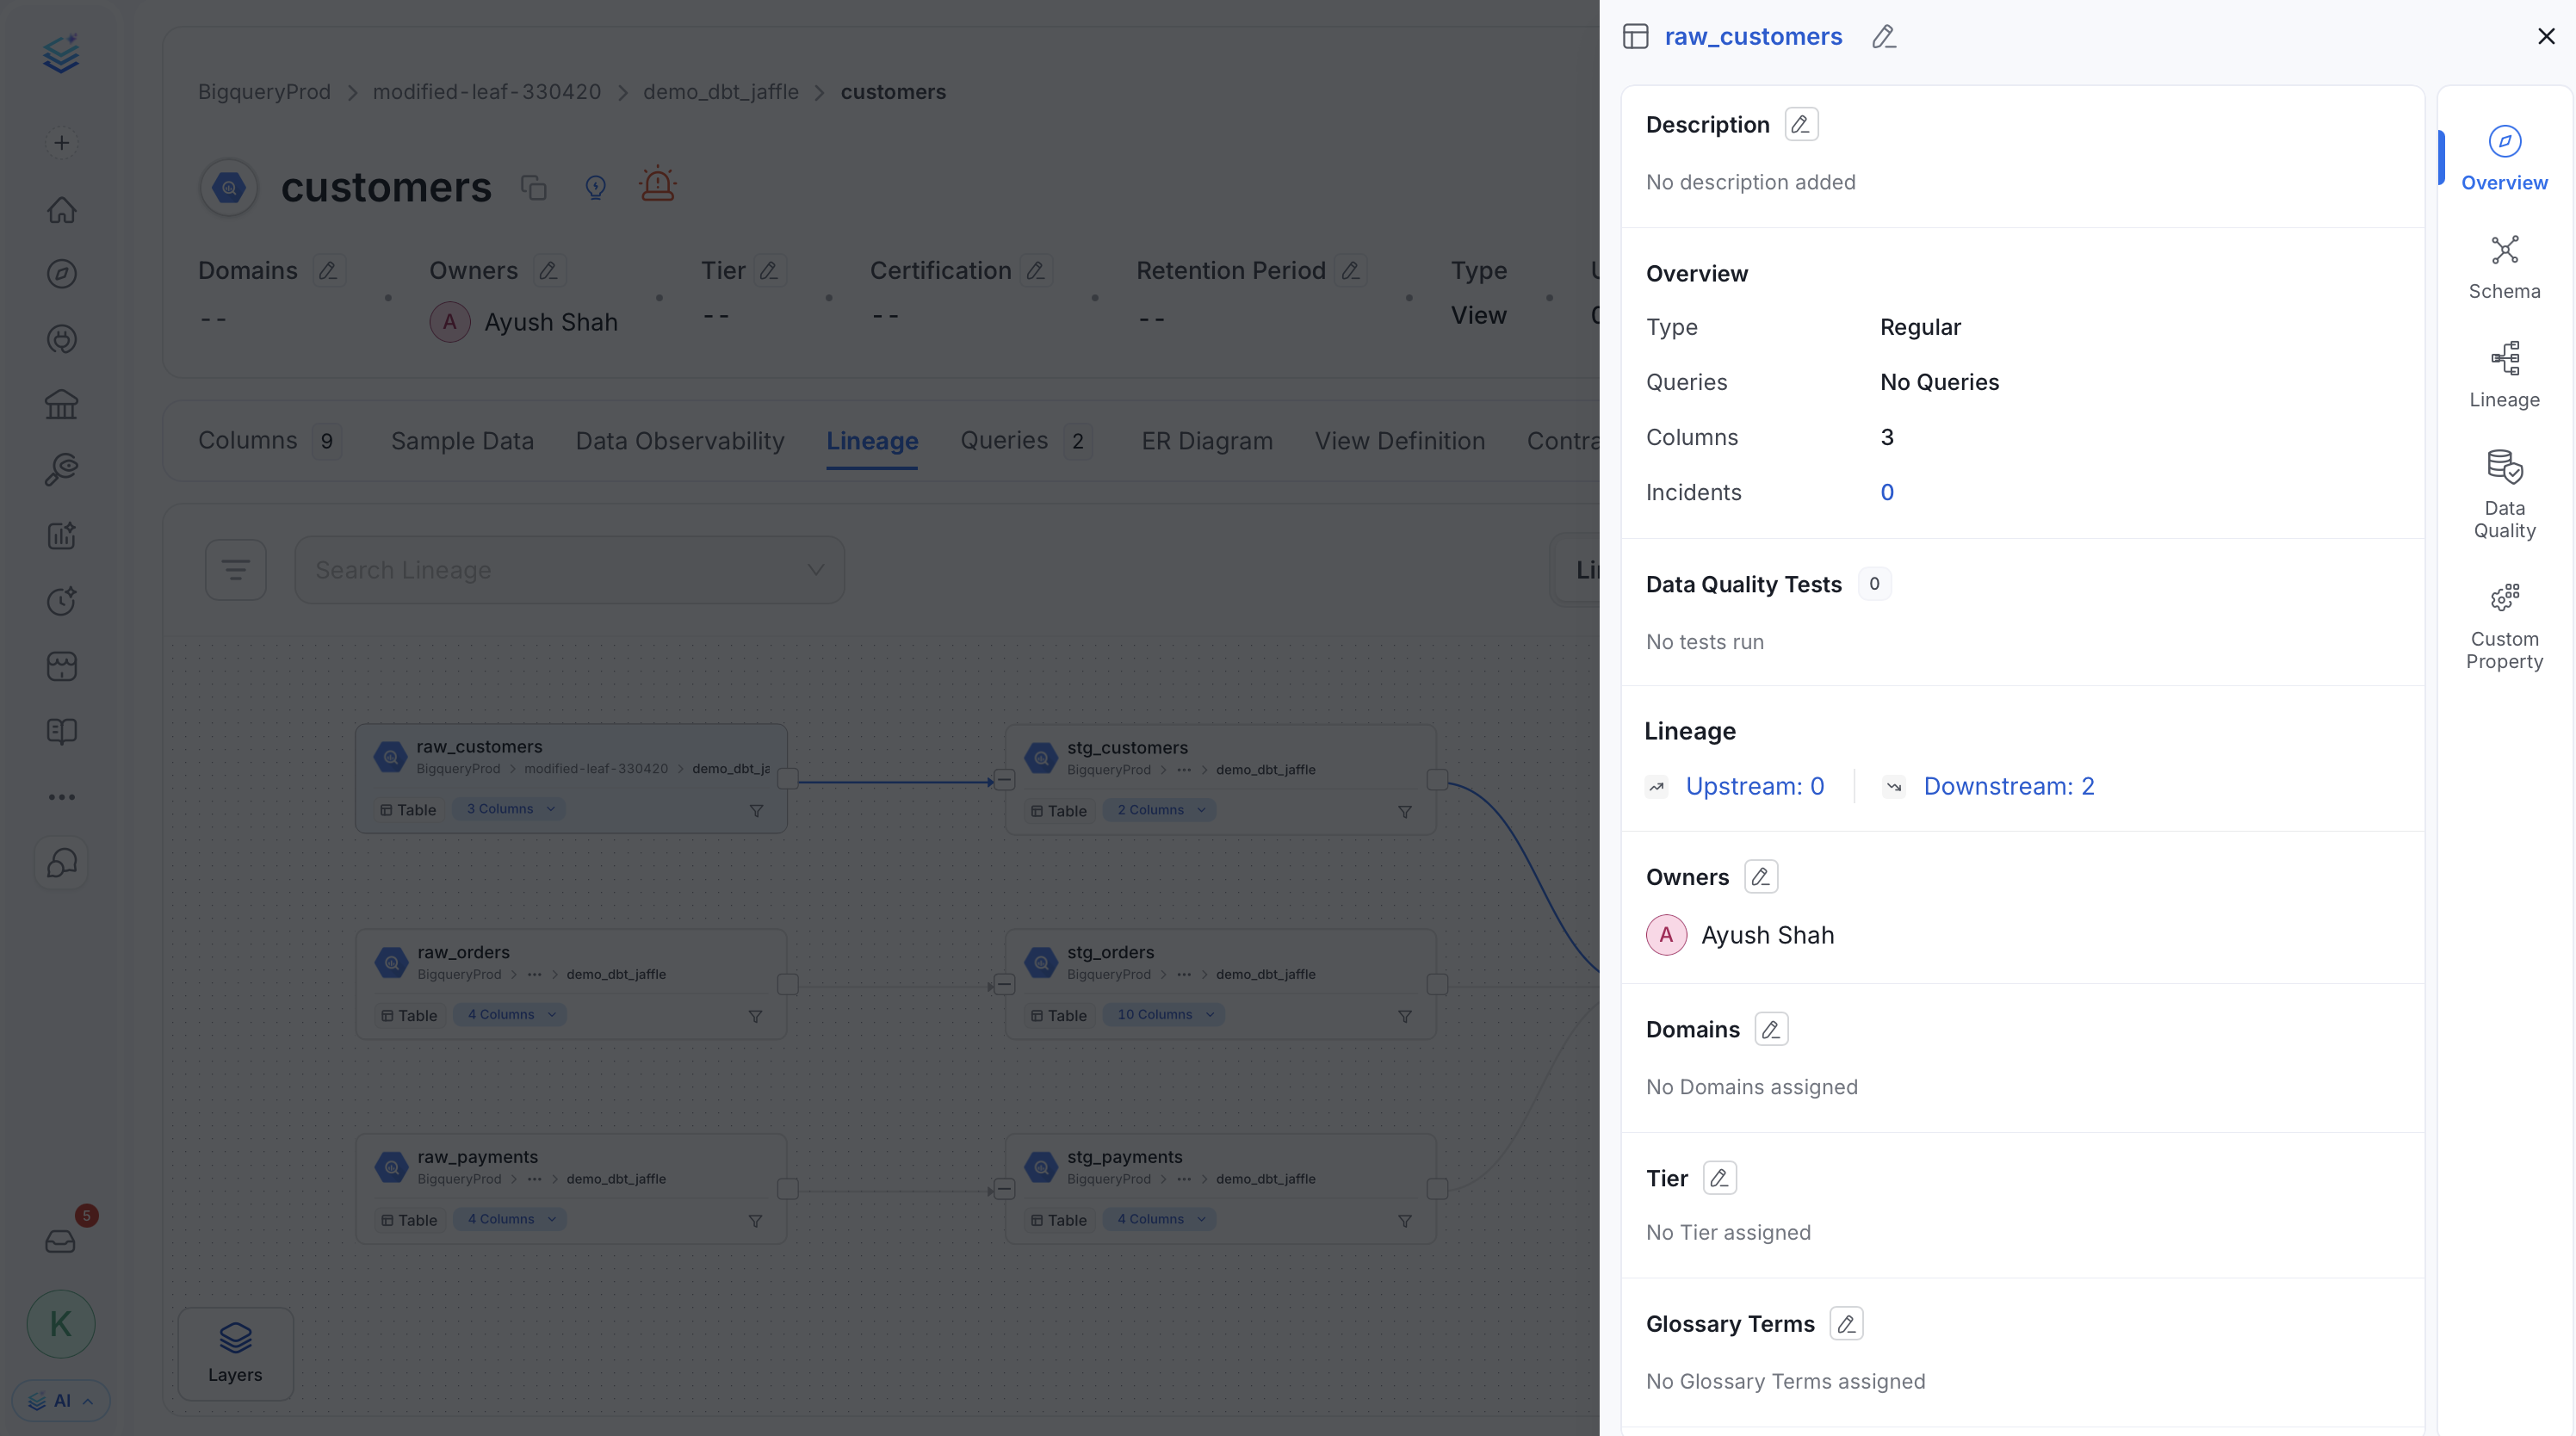
Task: Open the Home sidebar icon
Action: point(61,209)
